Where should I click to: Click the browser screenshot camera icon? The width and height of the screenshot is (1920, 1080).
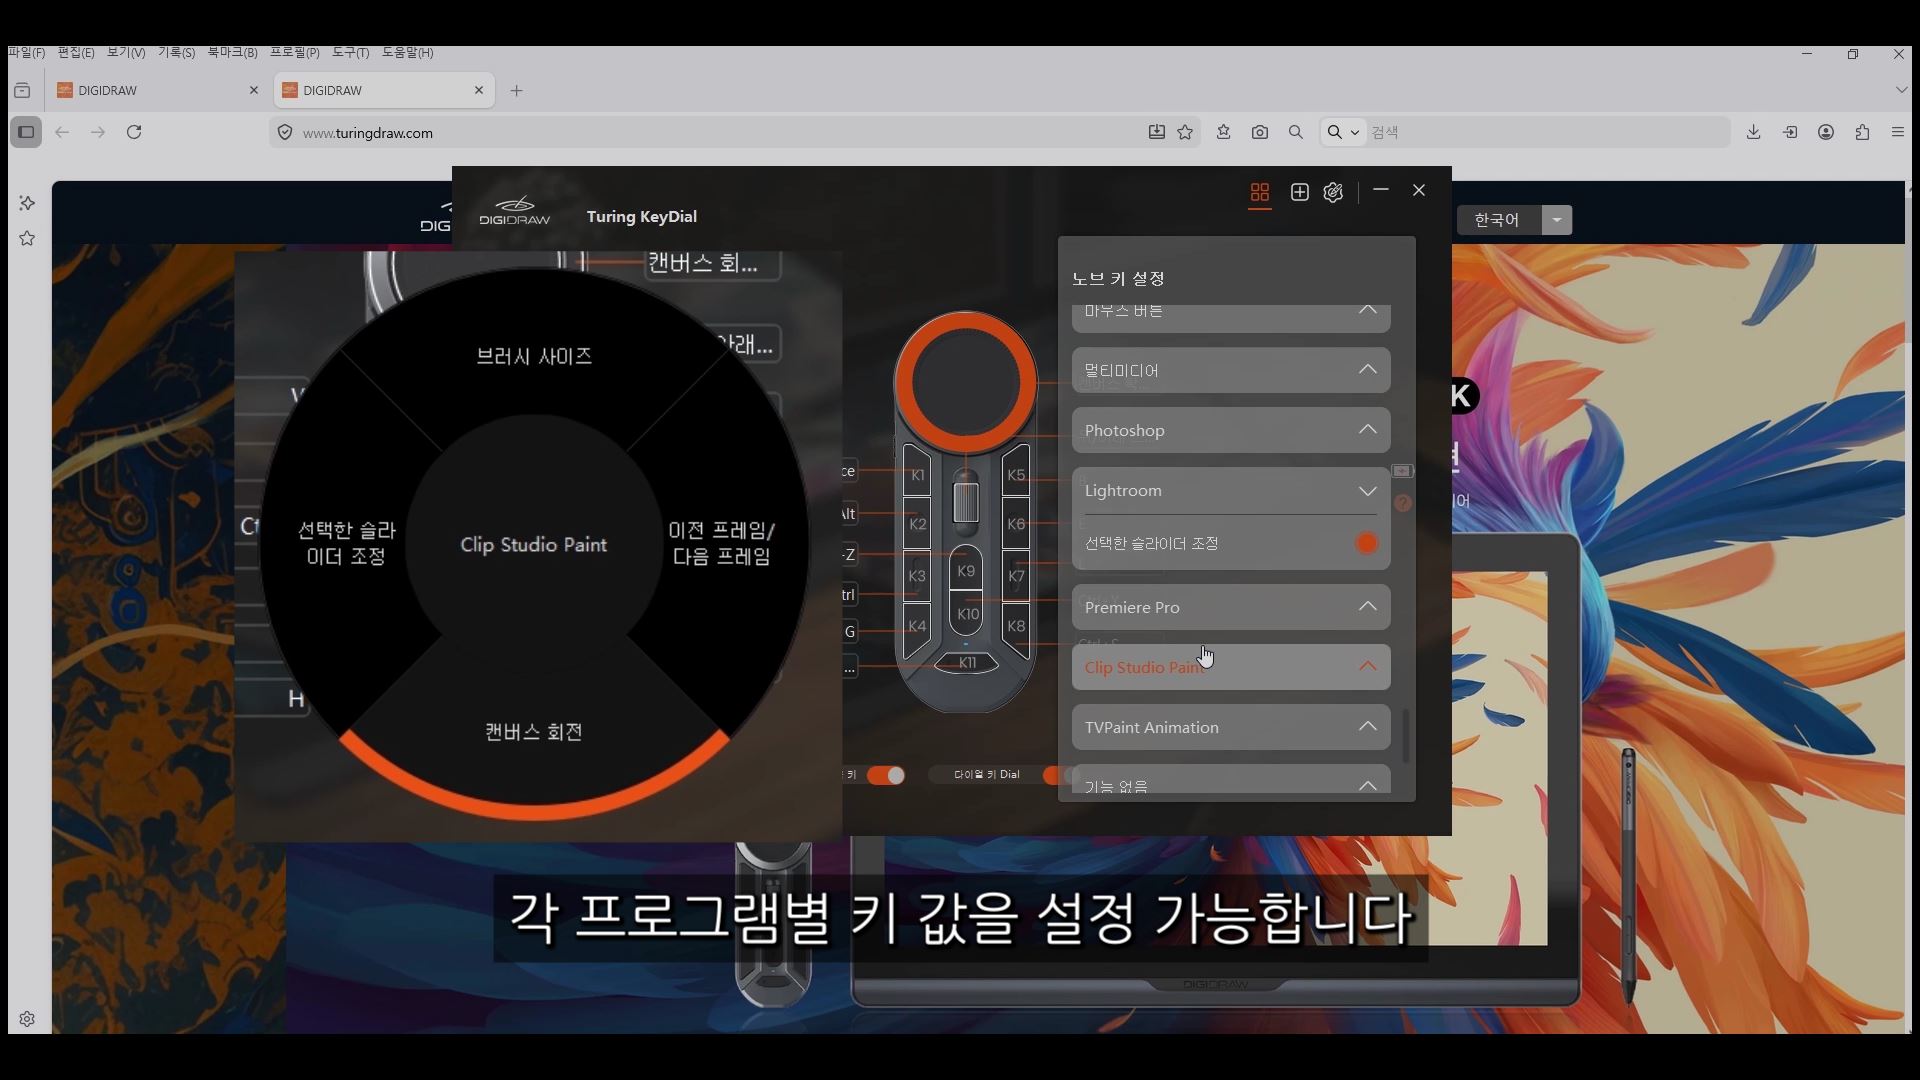tap(1260, 132)
